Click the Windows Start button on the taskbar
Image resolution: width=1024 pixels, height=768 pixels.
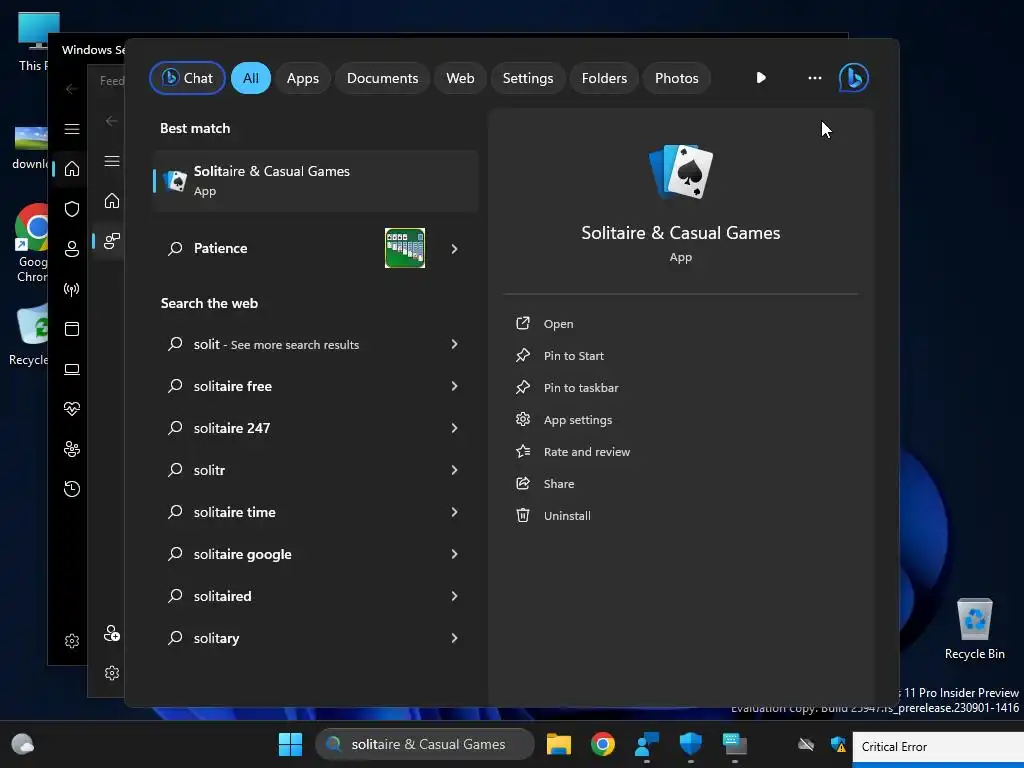point(290,744)
